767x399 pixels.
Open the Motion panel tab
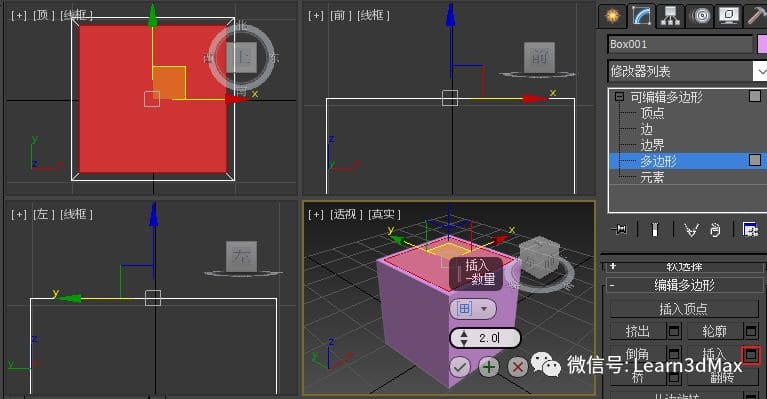[x=700, y=16]
